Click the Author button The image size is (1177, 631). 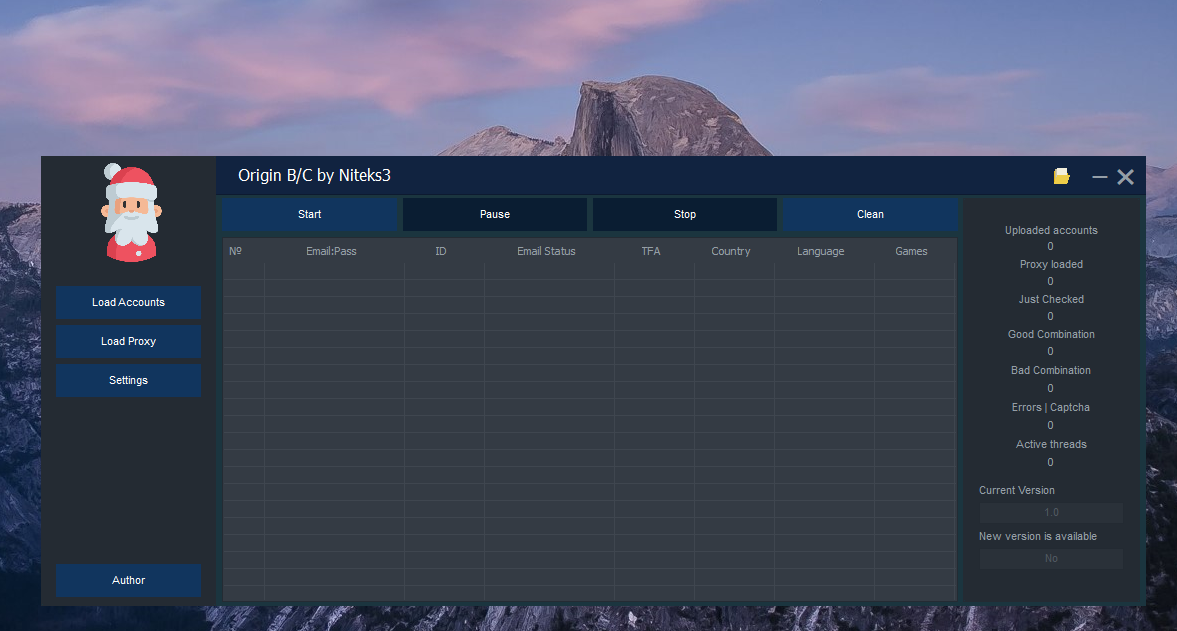tap(128, 580)
